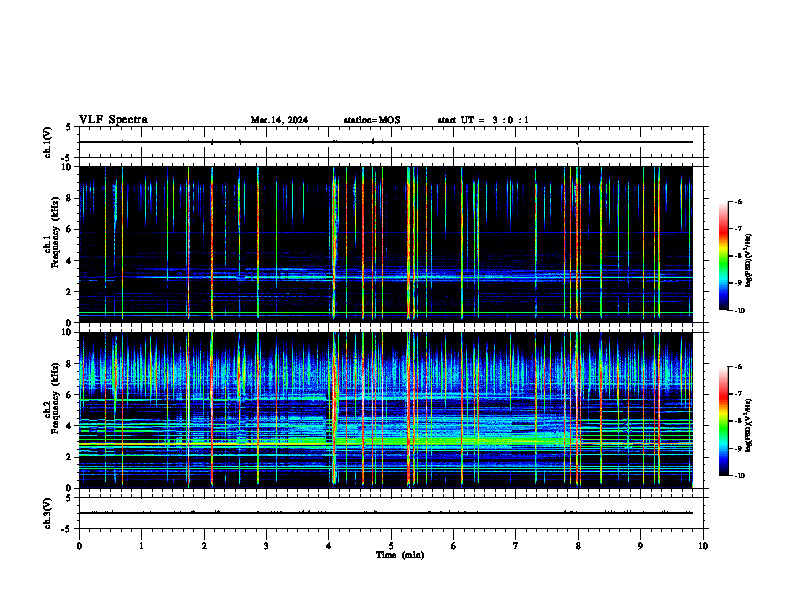Click the ch.3 voltage waveform trace

pos(386,513)
